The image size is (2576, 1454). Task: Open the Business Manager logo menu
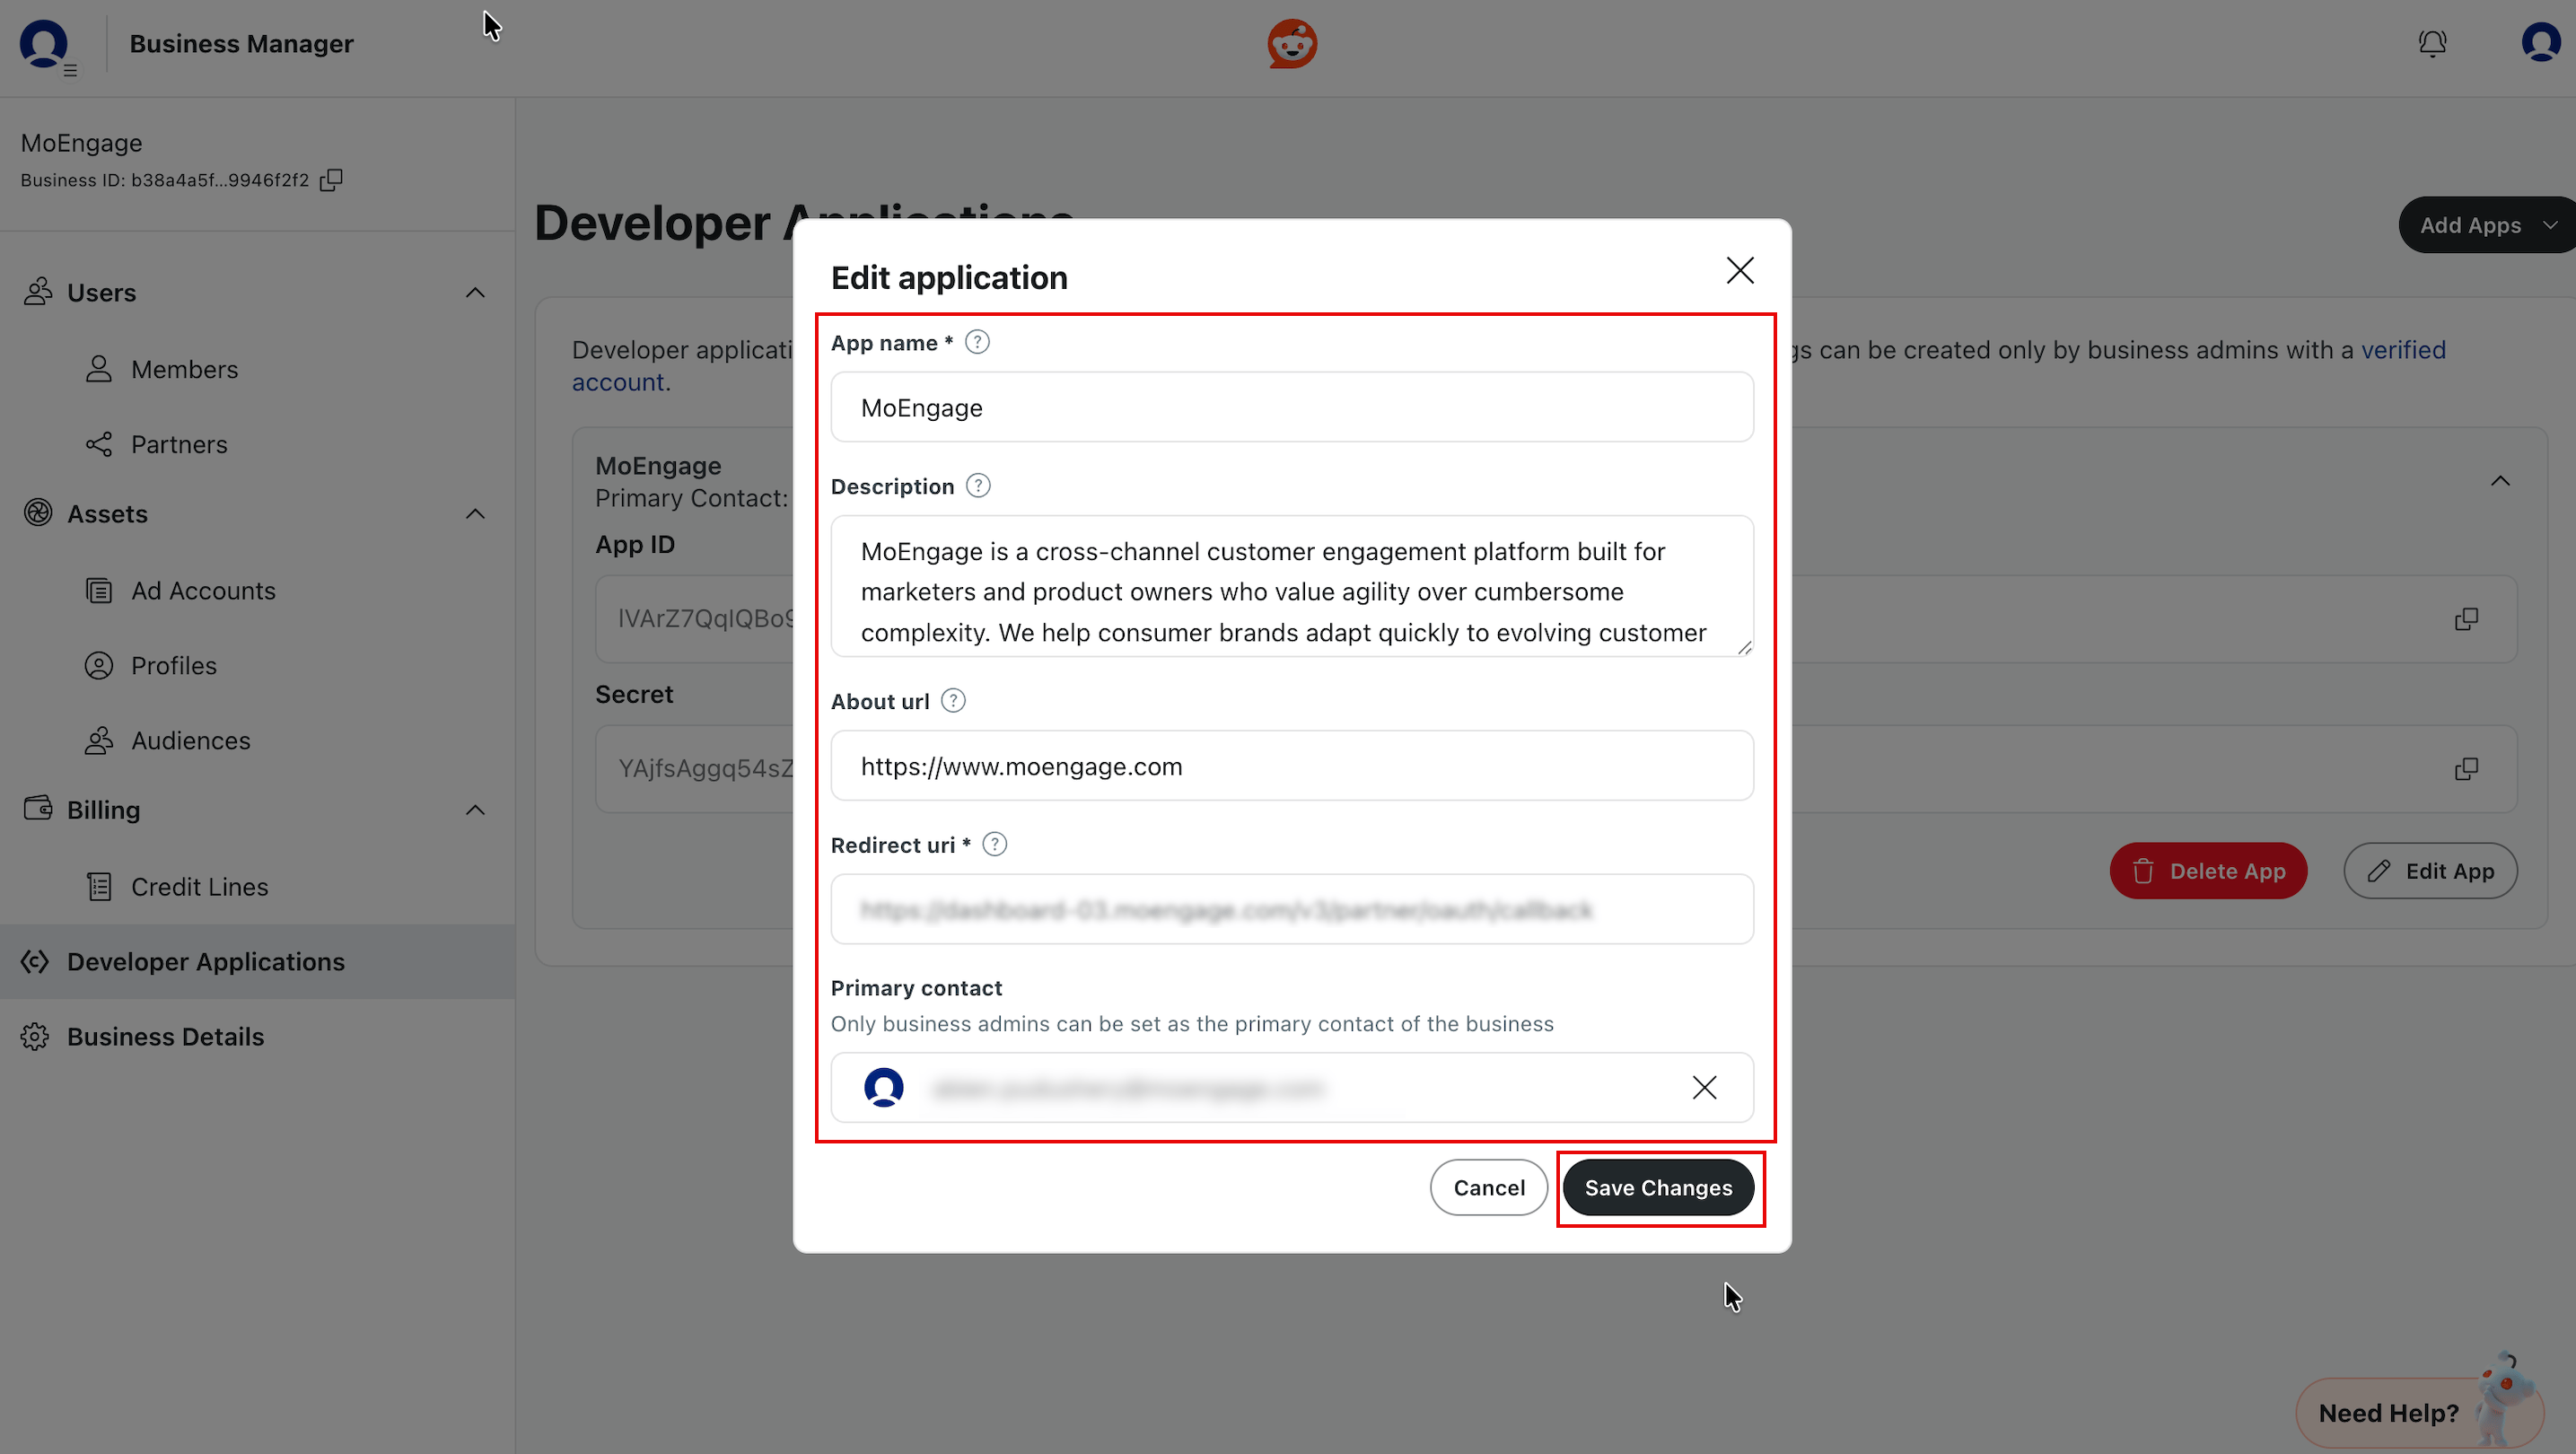[x=46, y=46]
